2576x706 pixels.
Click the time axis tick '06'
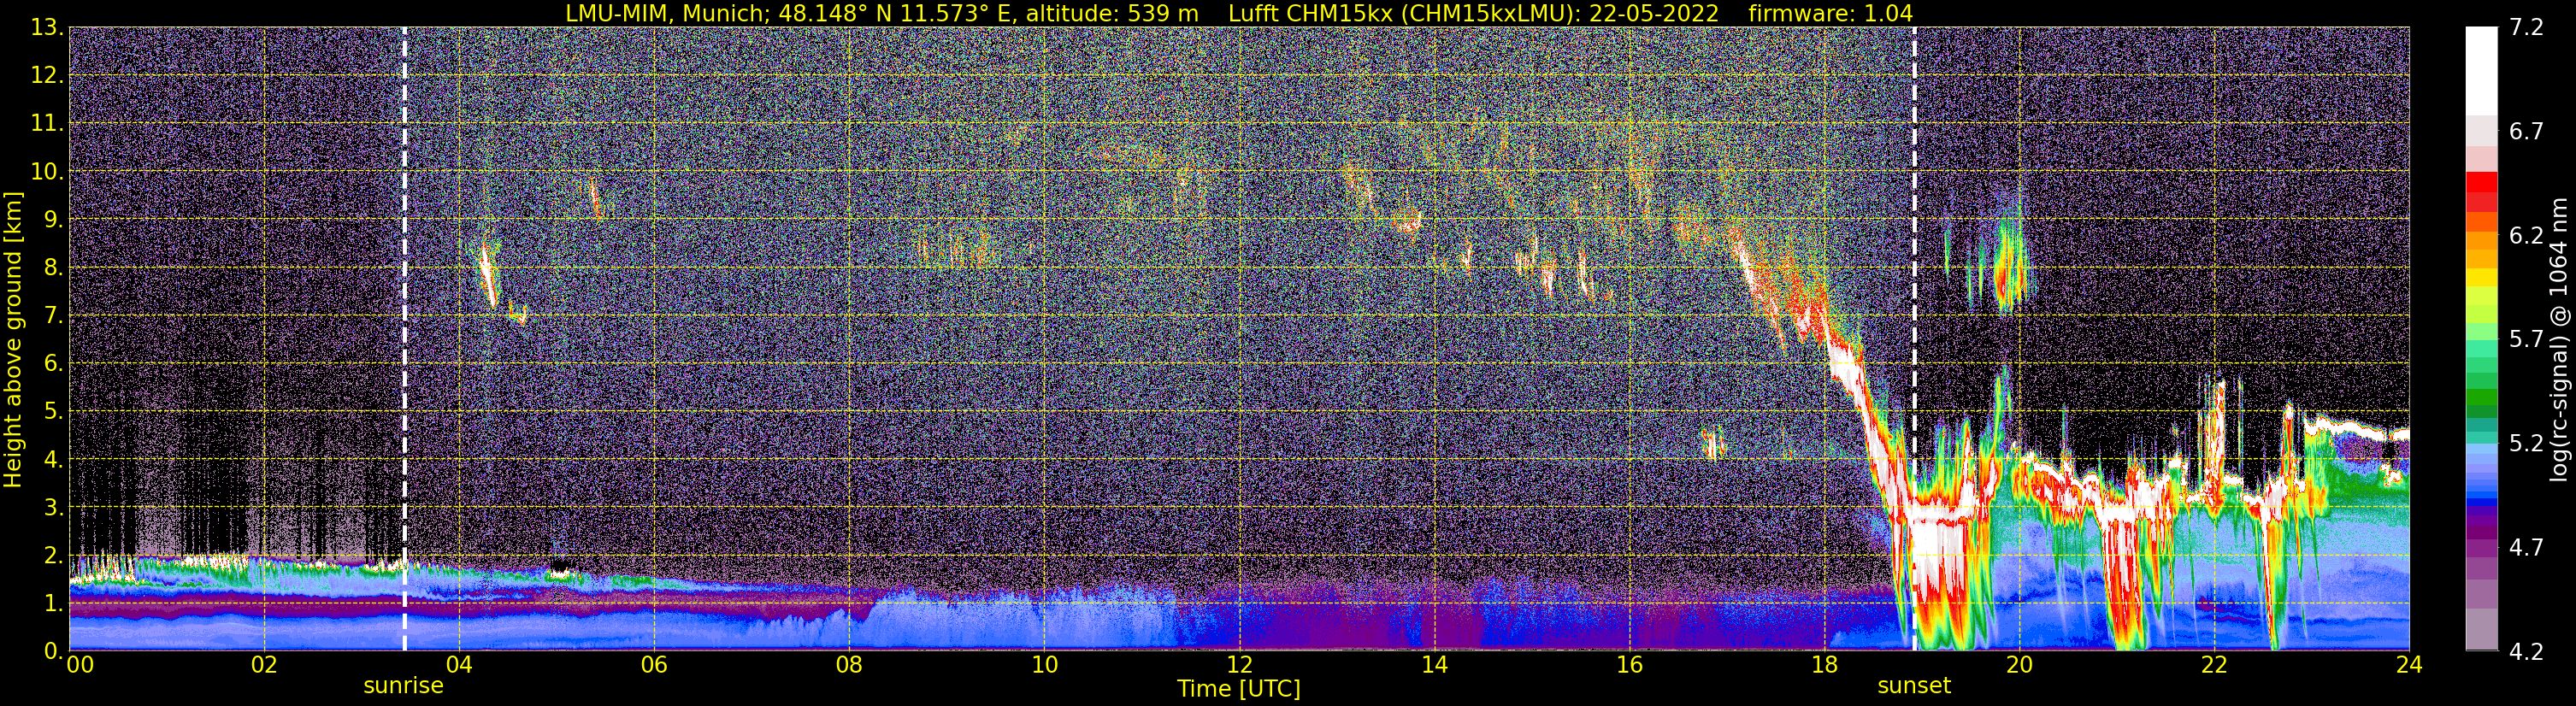[x=654, y=665]
